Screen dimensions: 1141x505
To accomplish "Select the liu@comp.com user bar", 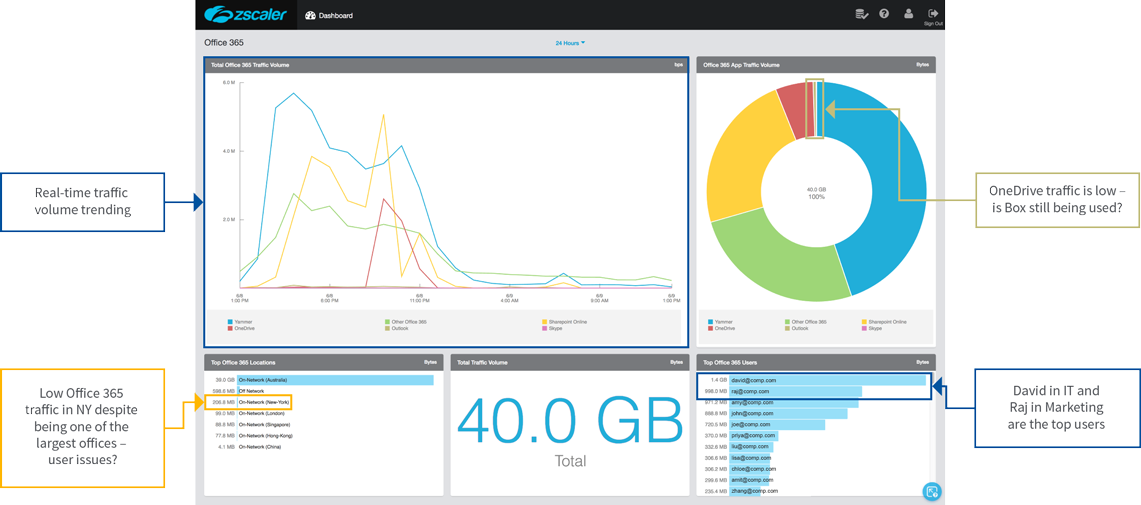I will (752, 446).
